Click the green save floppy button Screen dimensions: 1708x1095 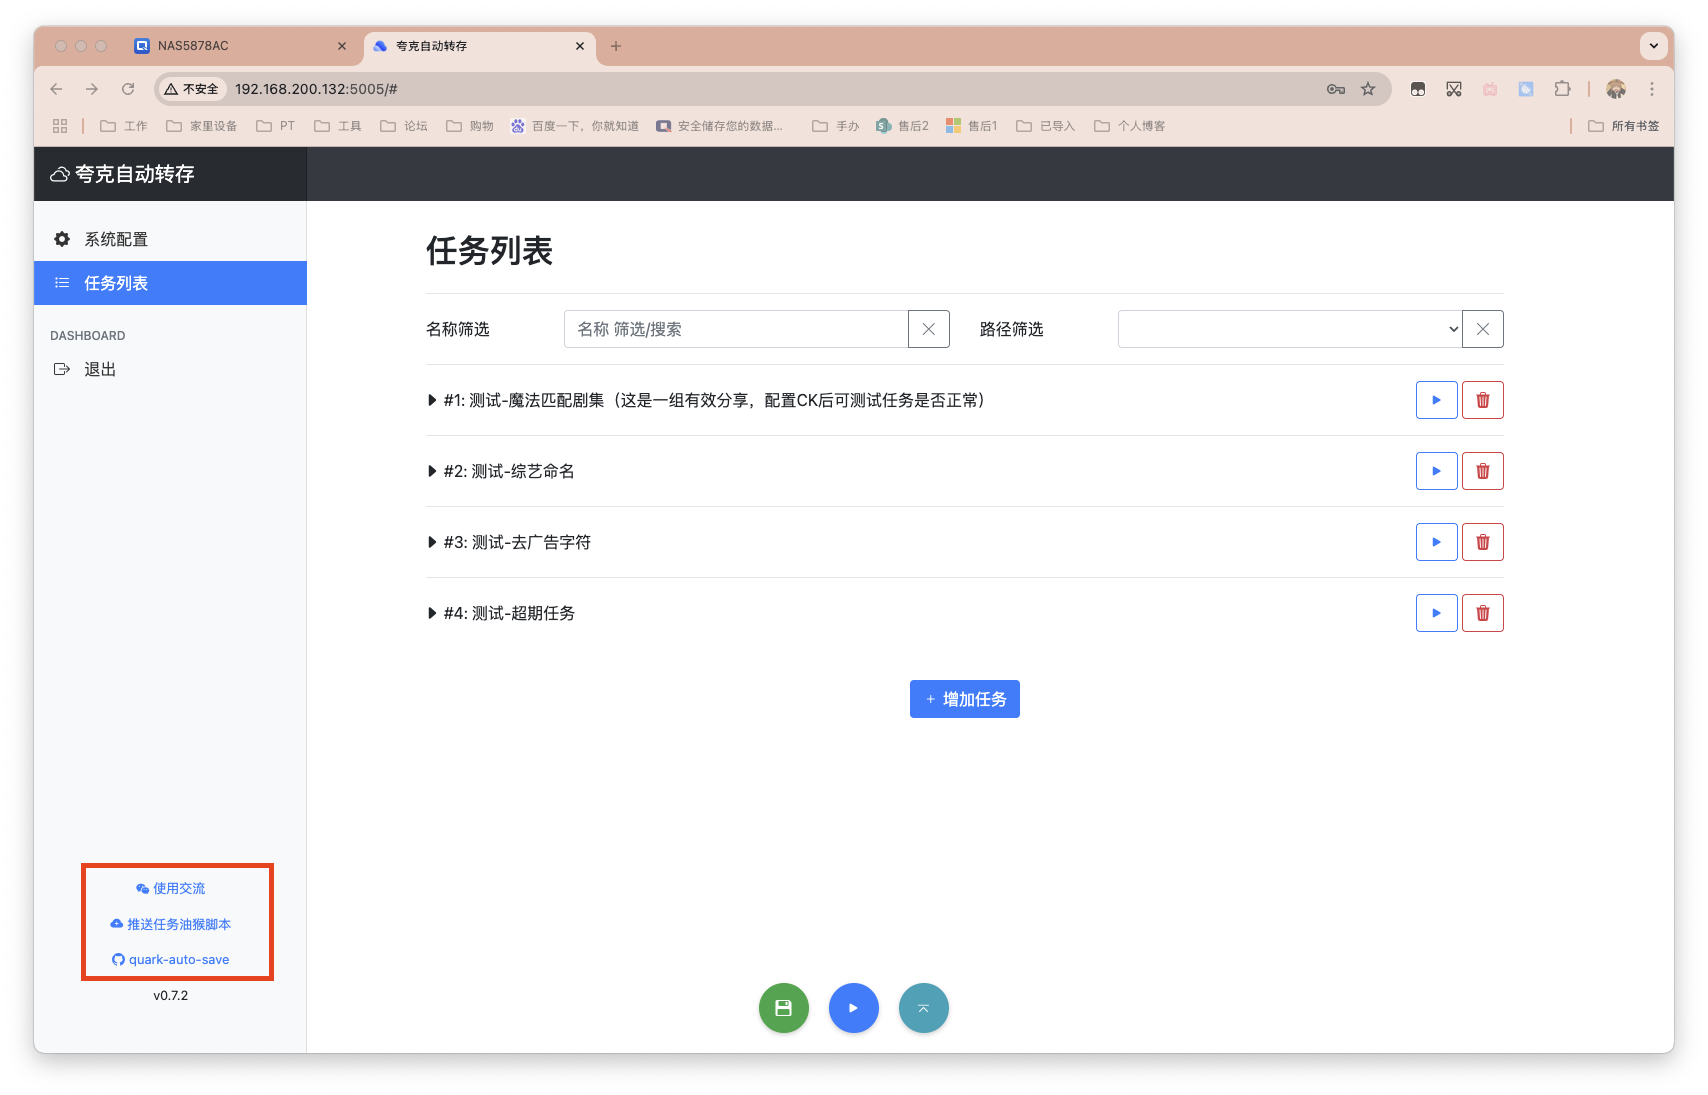coord(783,1007)
